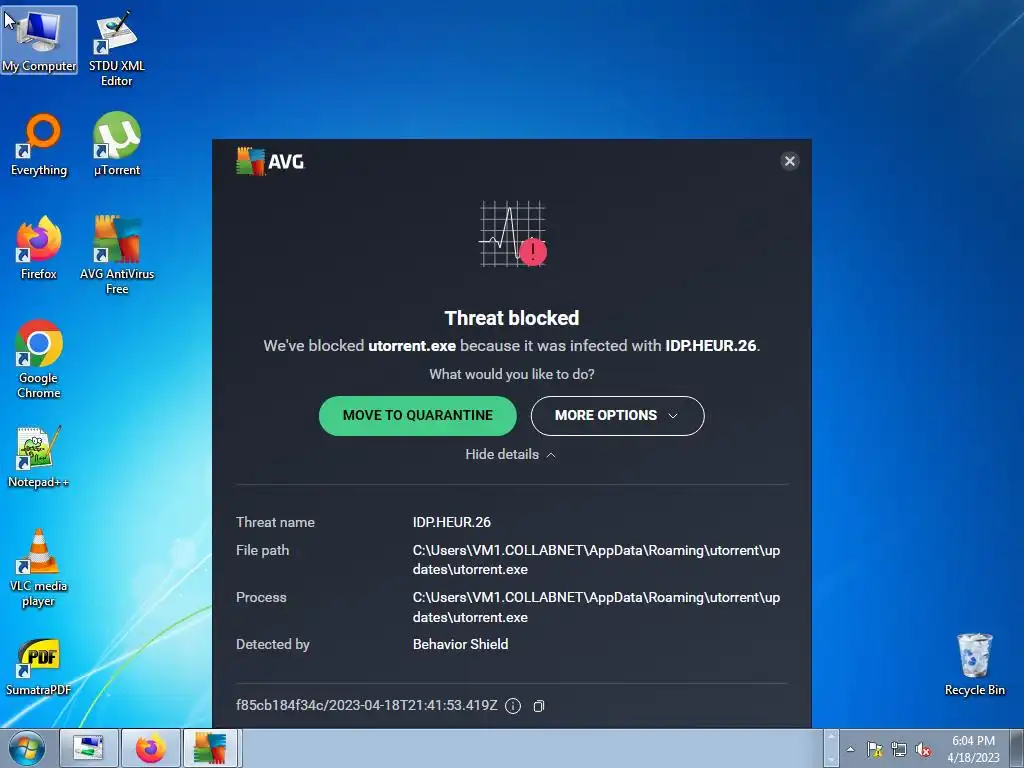Viewport: 1024px width, 768px height.
Task: Expand the More Options dropdown
Action: tap(617, 415)
